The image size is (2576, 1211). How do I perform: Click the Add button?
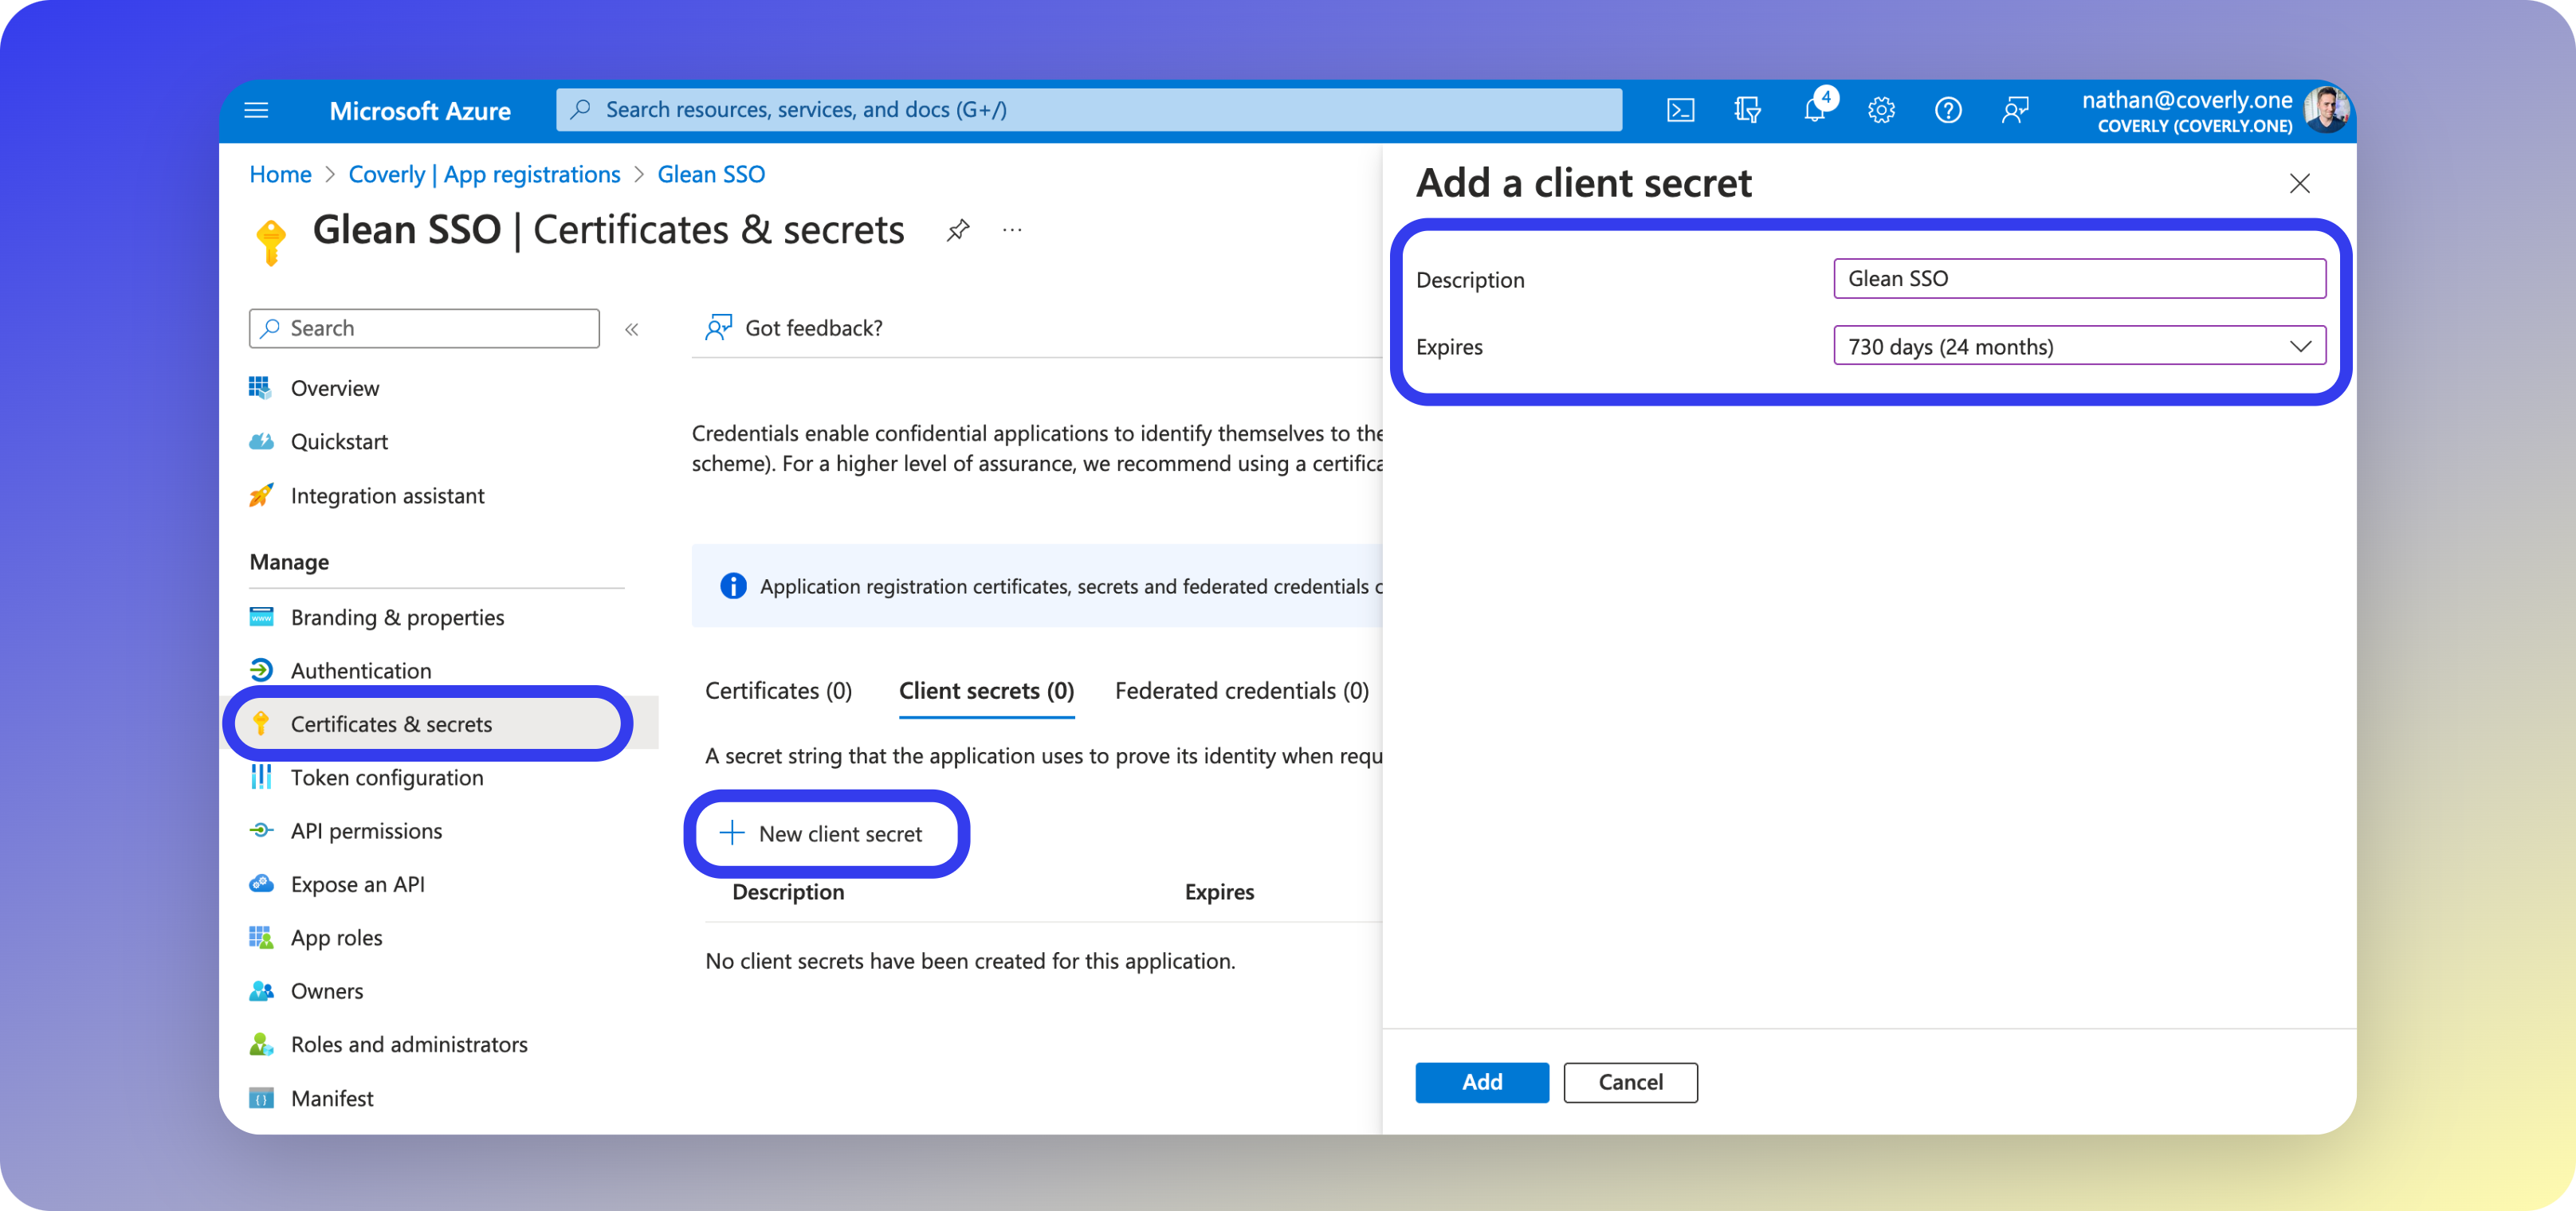[1481, 1082]
